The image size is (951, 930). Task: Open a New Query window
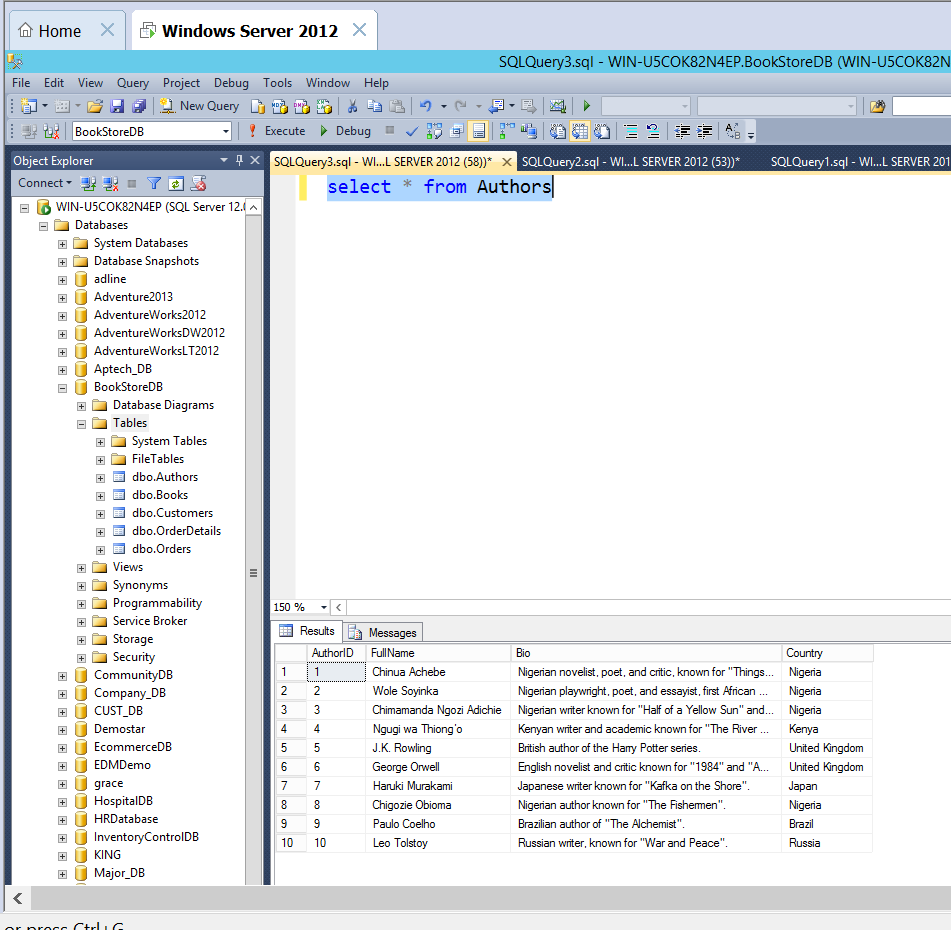200,105
